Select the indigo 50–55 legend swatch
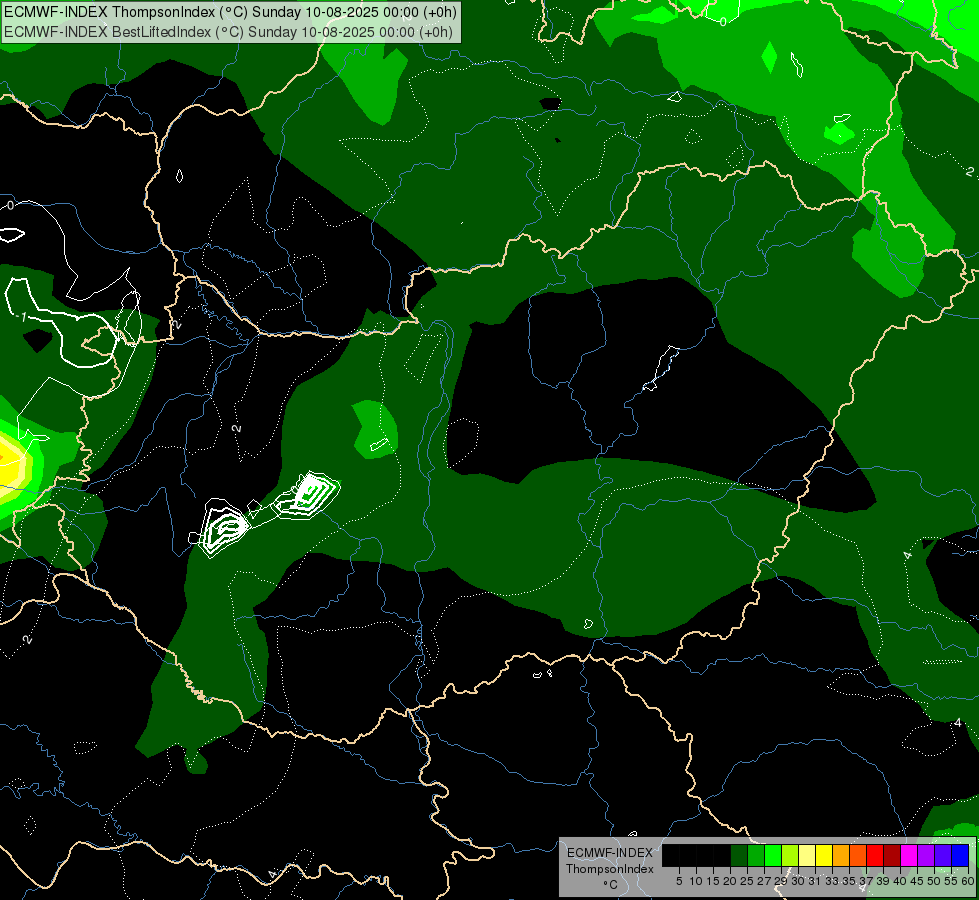The width and height of the screenshot is (979, 900). 943,855
